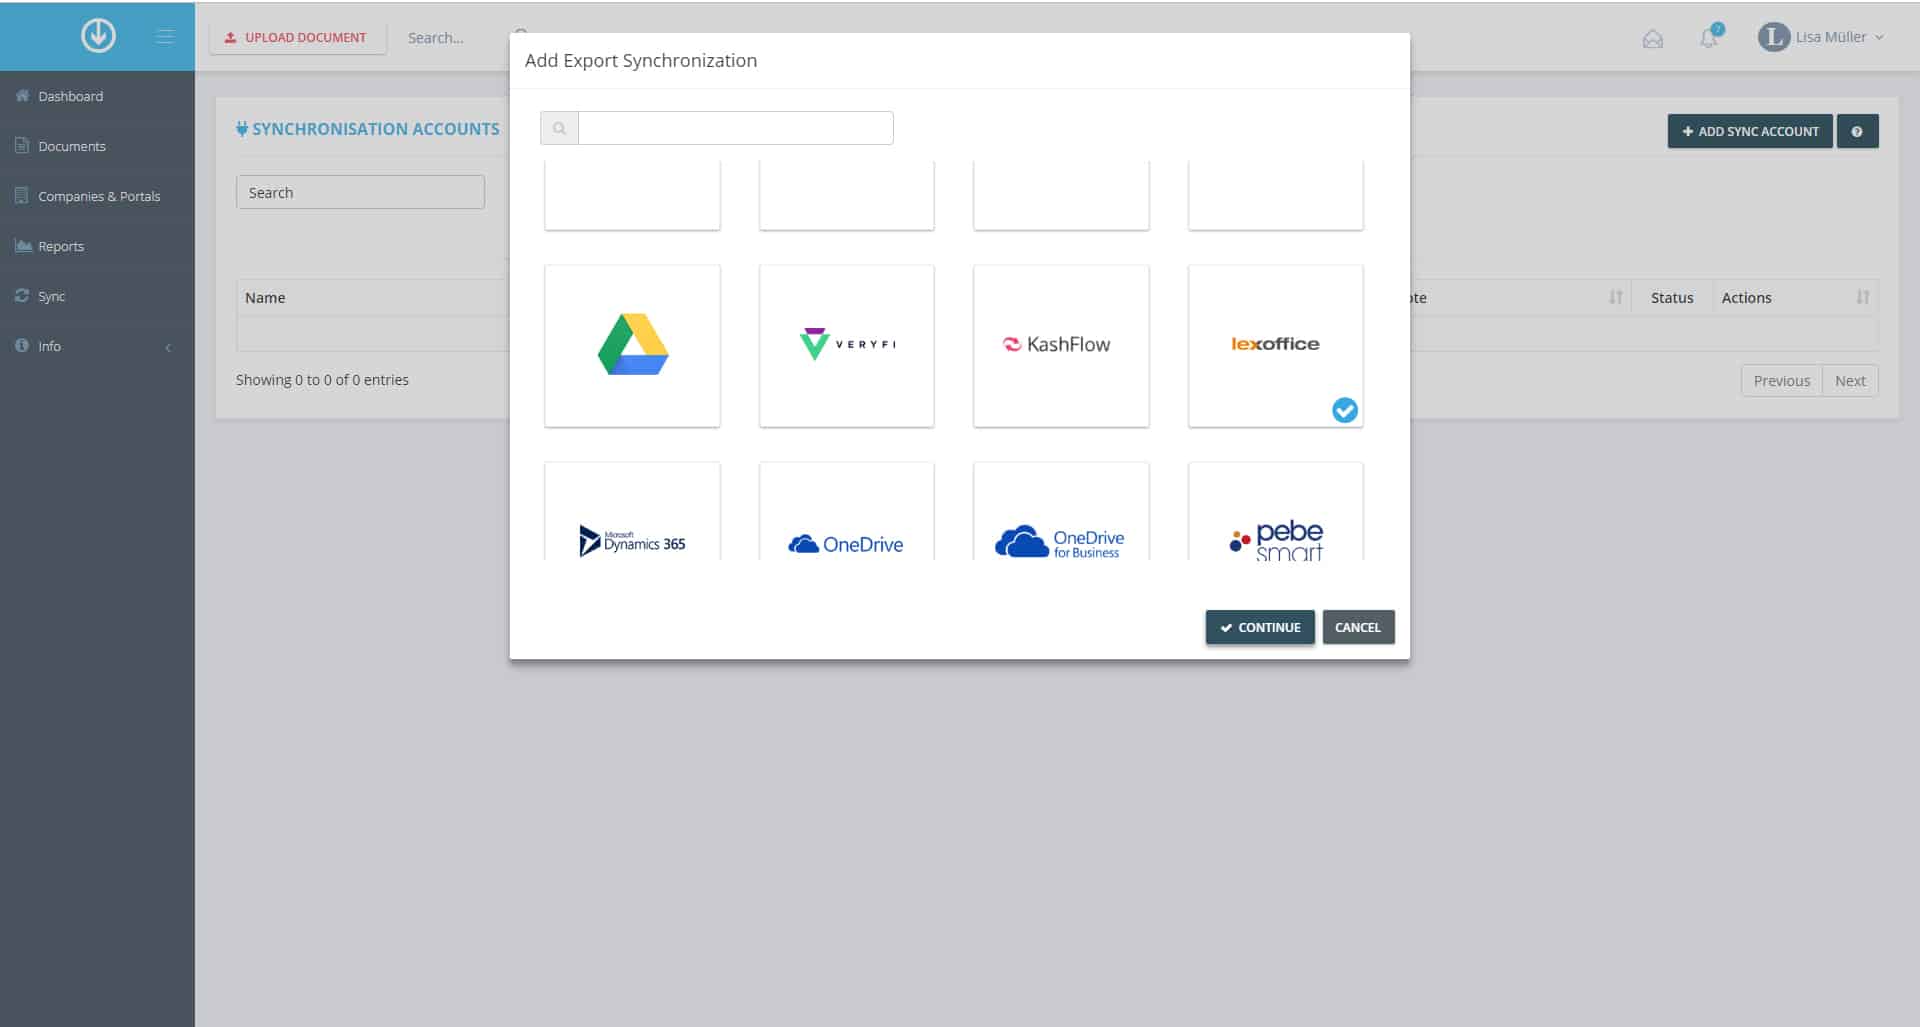Confirm with the Continue button
Screen dimensions: 1920x1027
click(1260, 627)
